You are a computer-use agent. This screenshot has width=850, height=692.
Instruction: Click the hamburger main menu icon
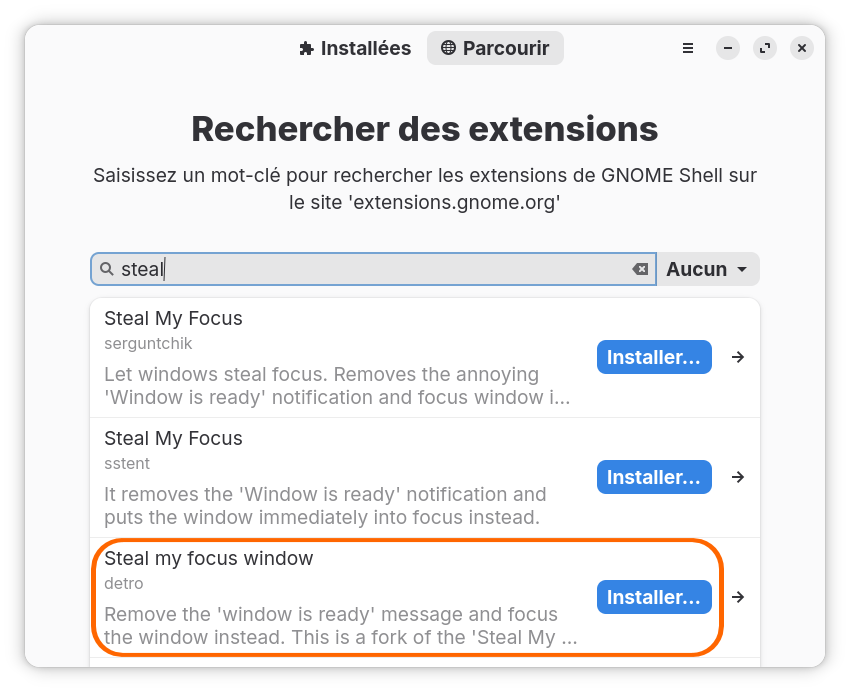[x=688, y=48]
